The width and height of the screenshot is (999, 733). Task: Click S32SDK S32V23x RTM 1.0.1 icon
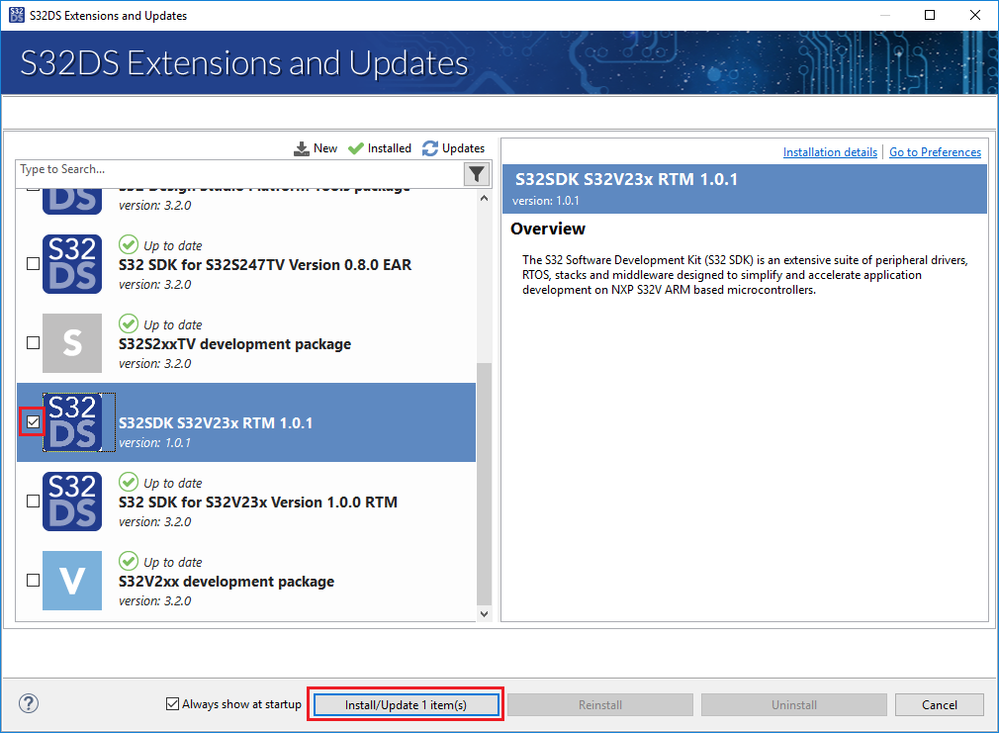[72, 422]
